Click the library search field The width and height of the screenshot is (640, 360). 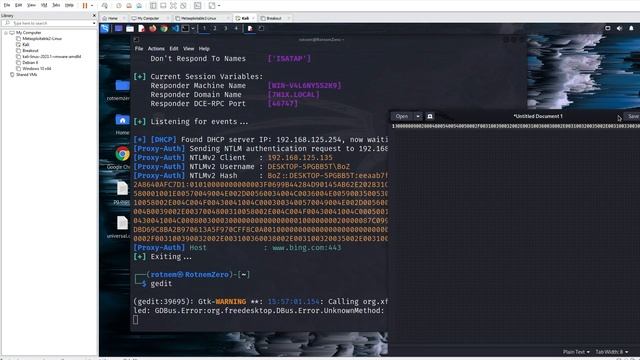click(49, 23)
